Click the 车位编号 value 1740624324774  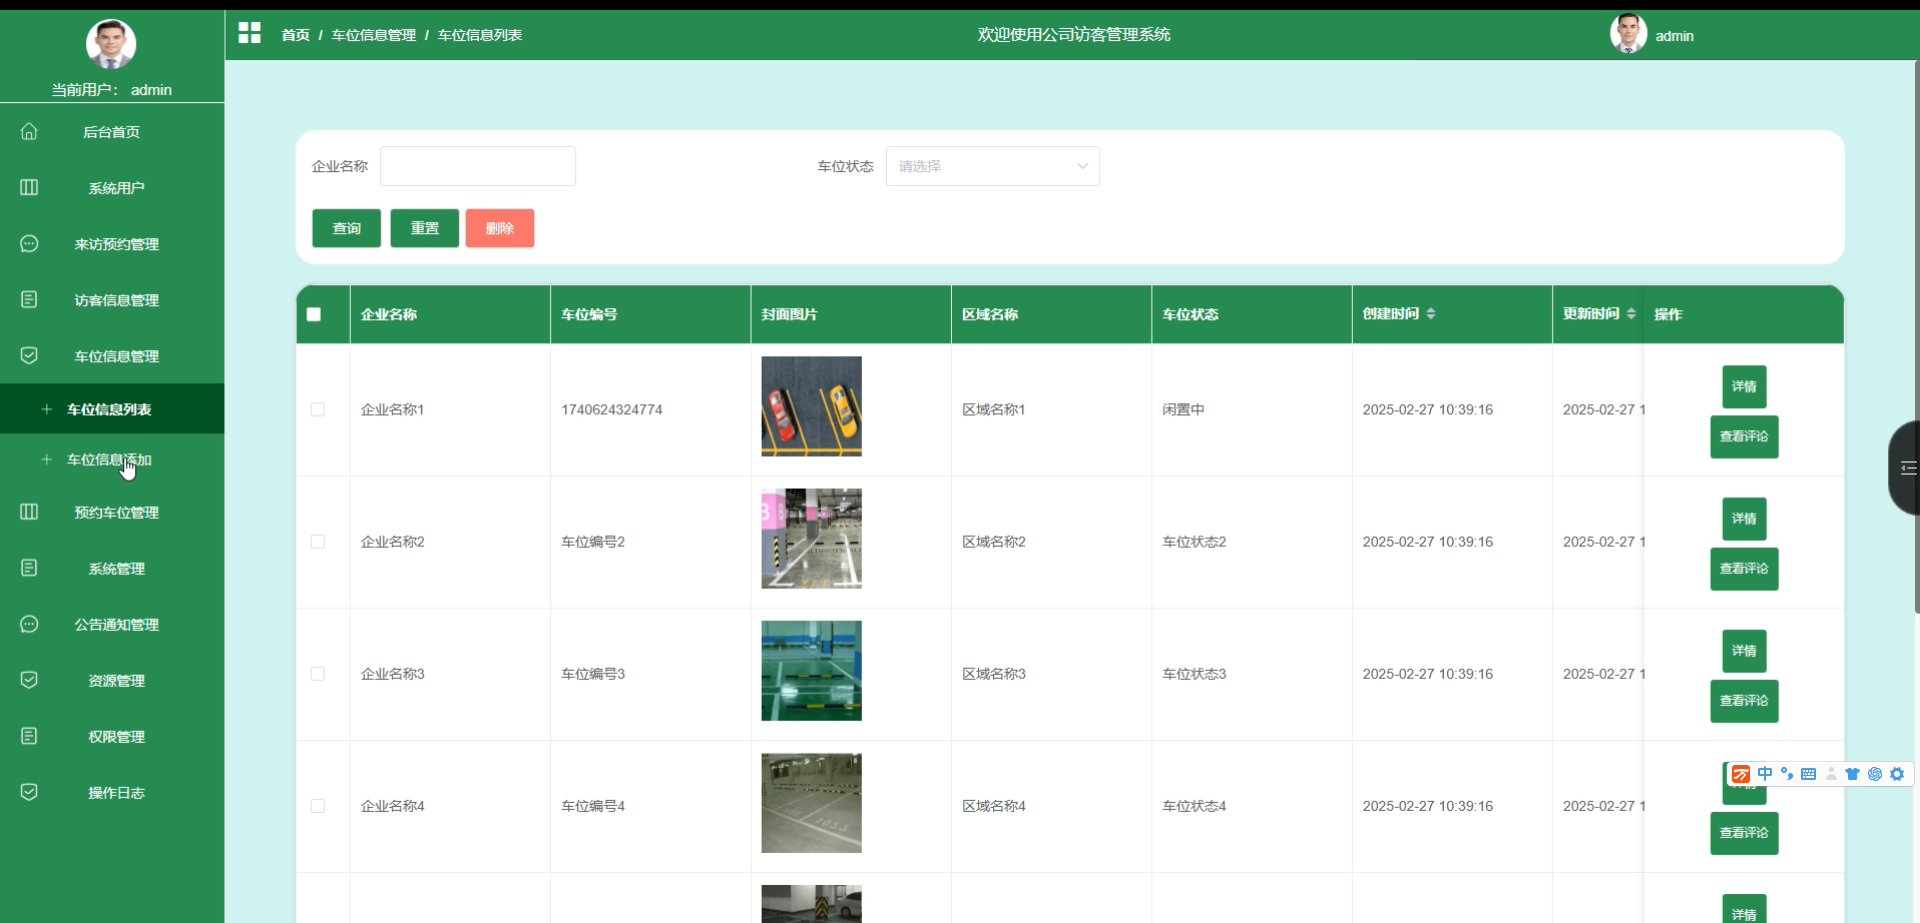pyautogui.click(x=612, y=410)
